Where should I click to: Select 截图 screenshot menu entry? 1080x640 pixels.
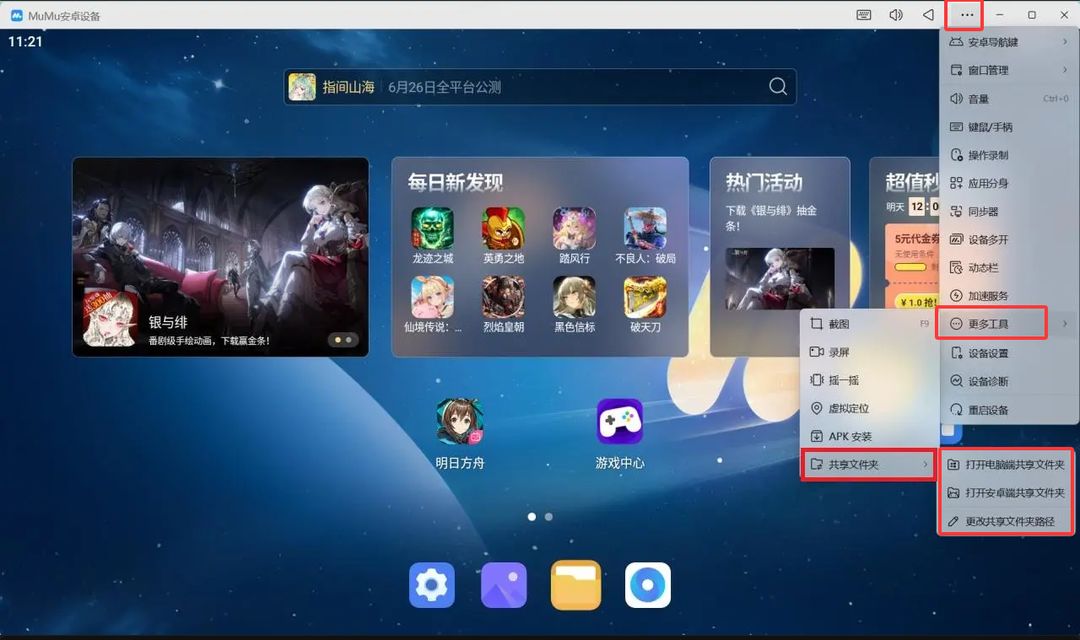(x=869, y=324)
